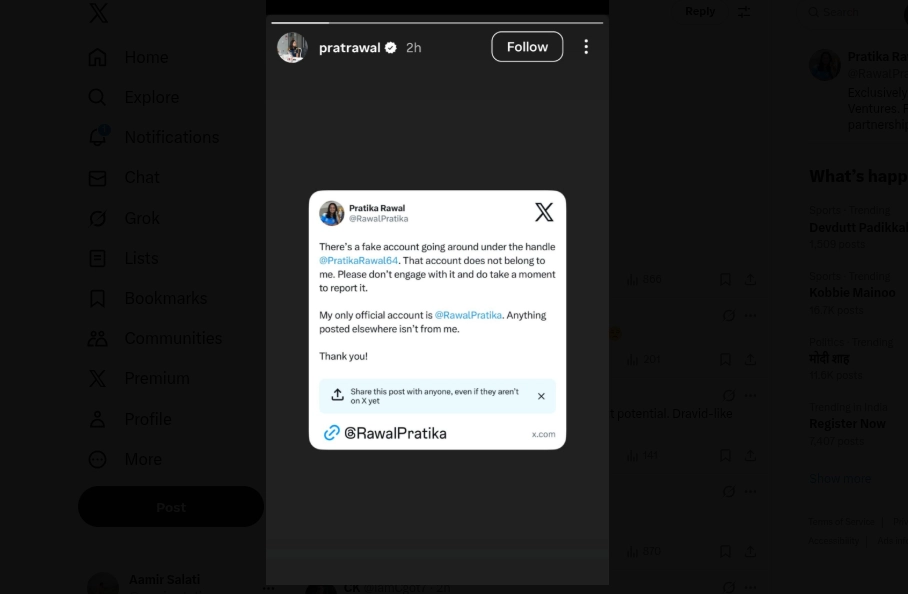
Task: Open pratrawal's story profile picture
Action: [293, 47]
